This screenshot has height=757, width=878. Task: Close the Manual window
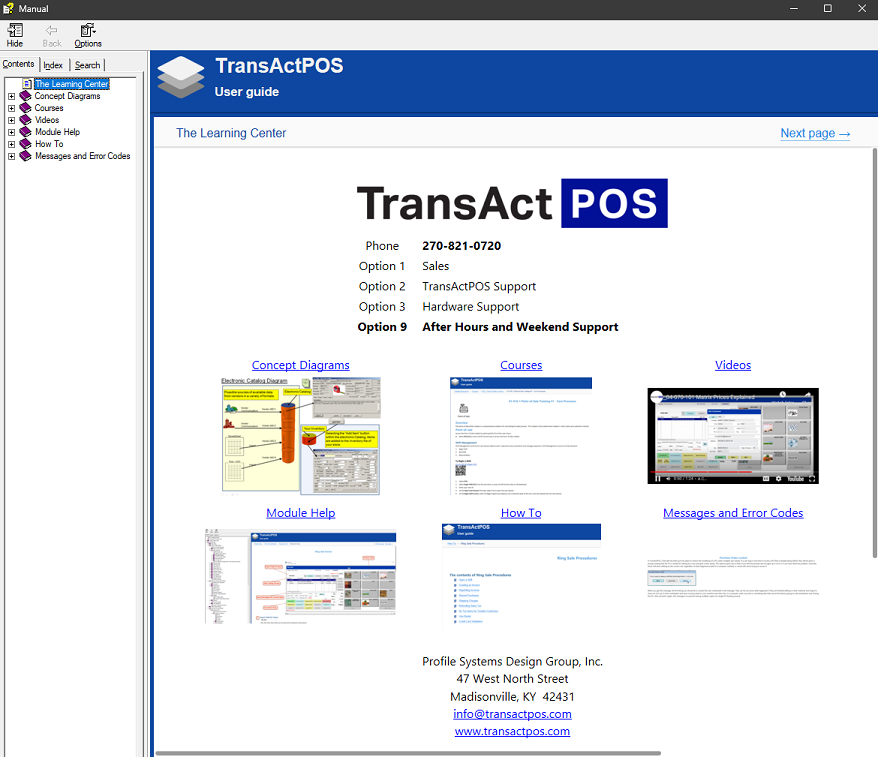point(862,9)
